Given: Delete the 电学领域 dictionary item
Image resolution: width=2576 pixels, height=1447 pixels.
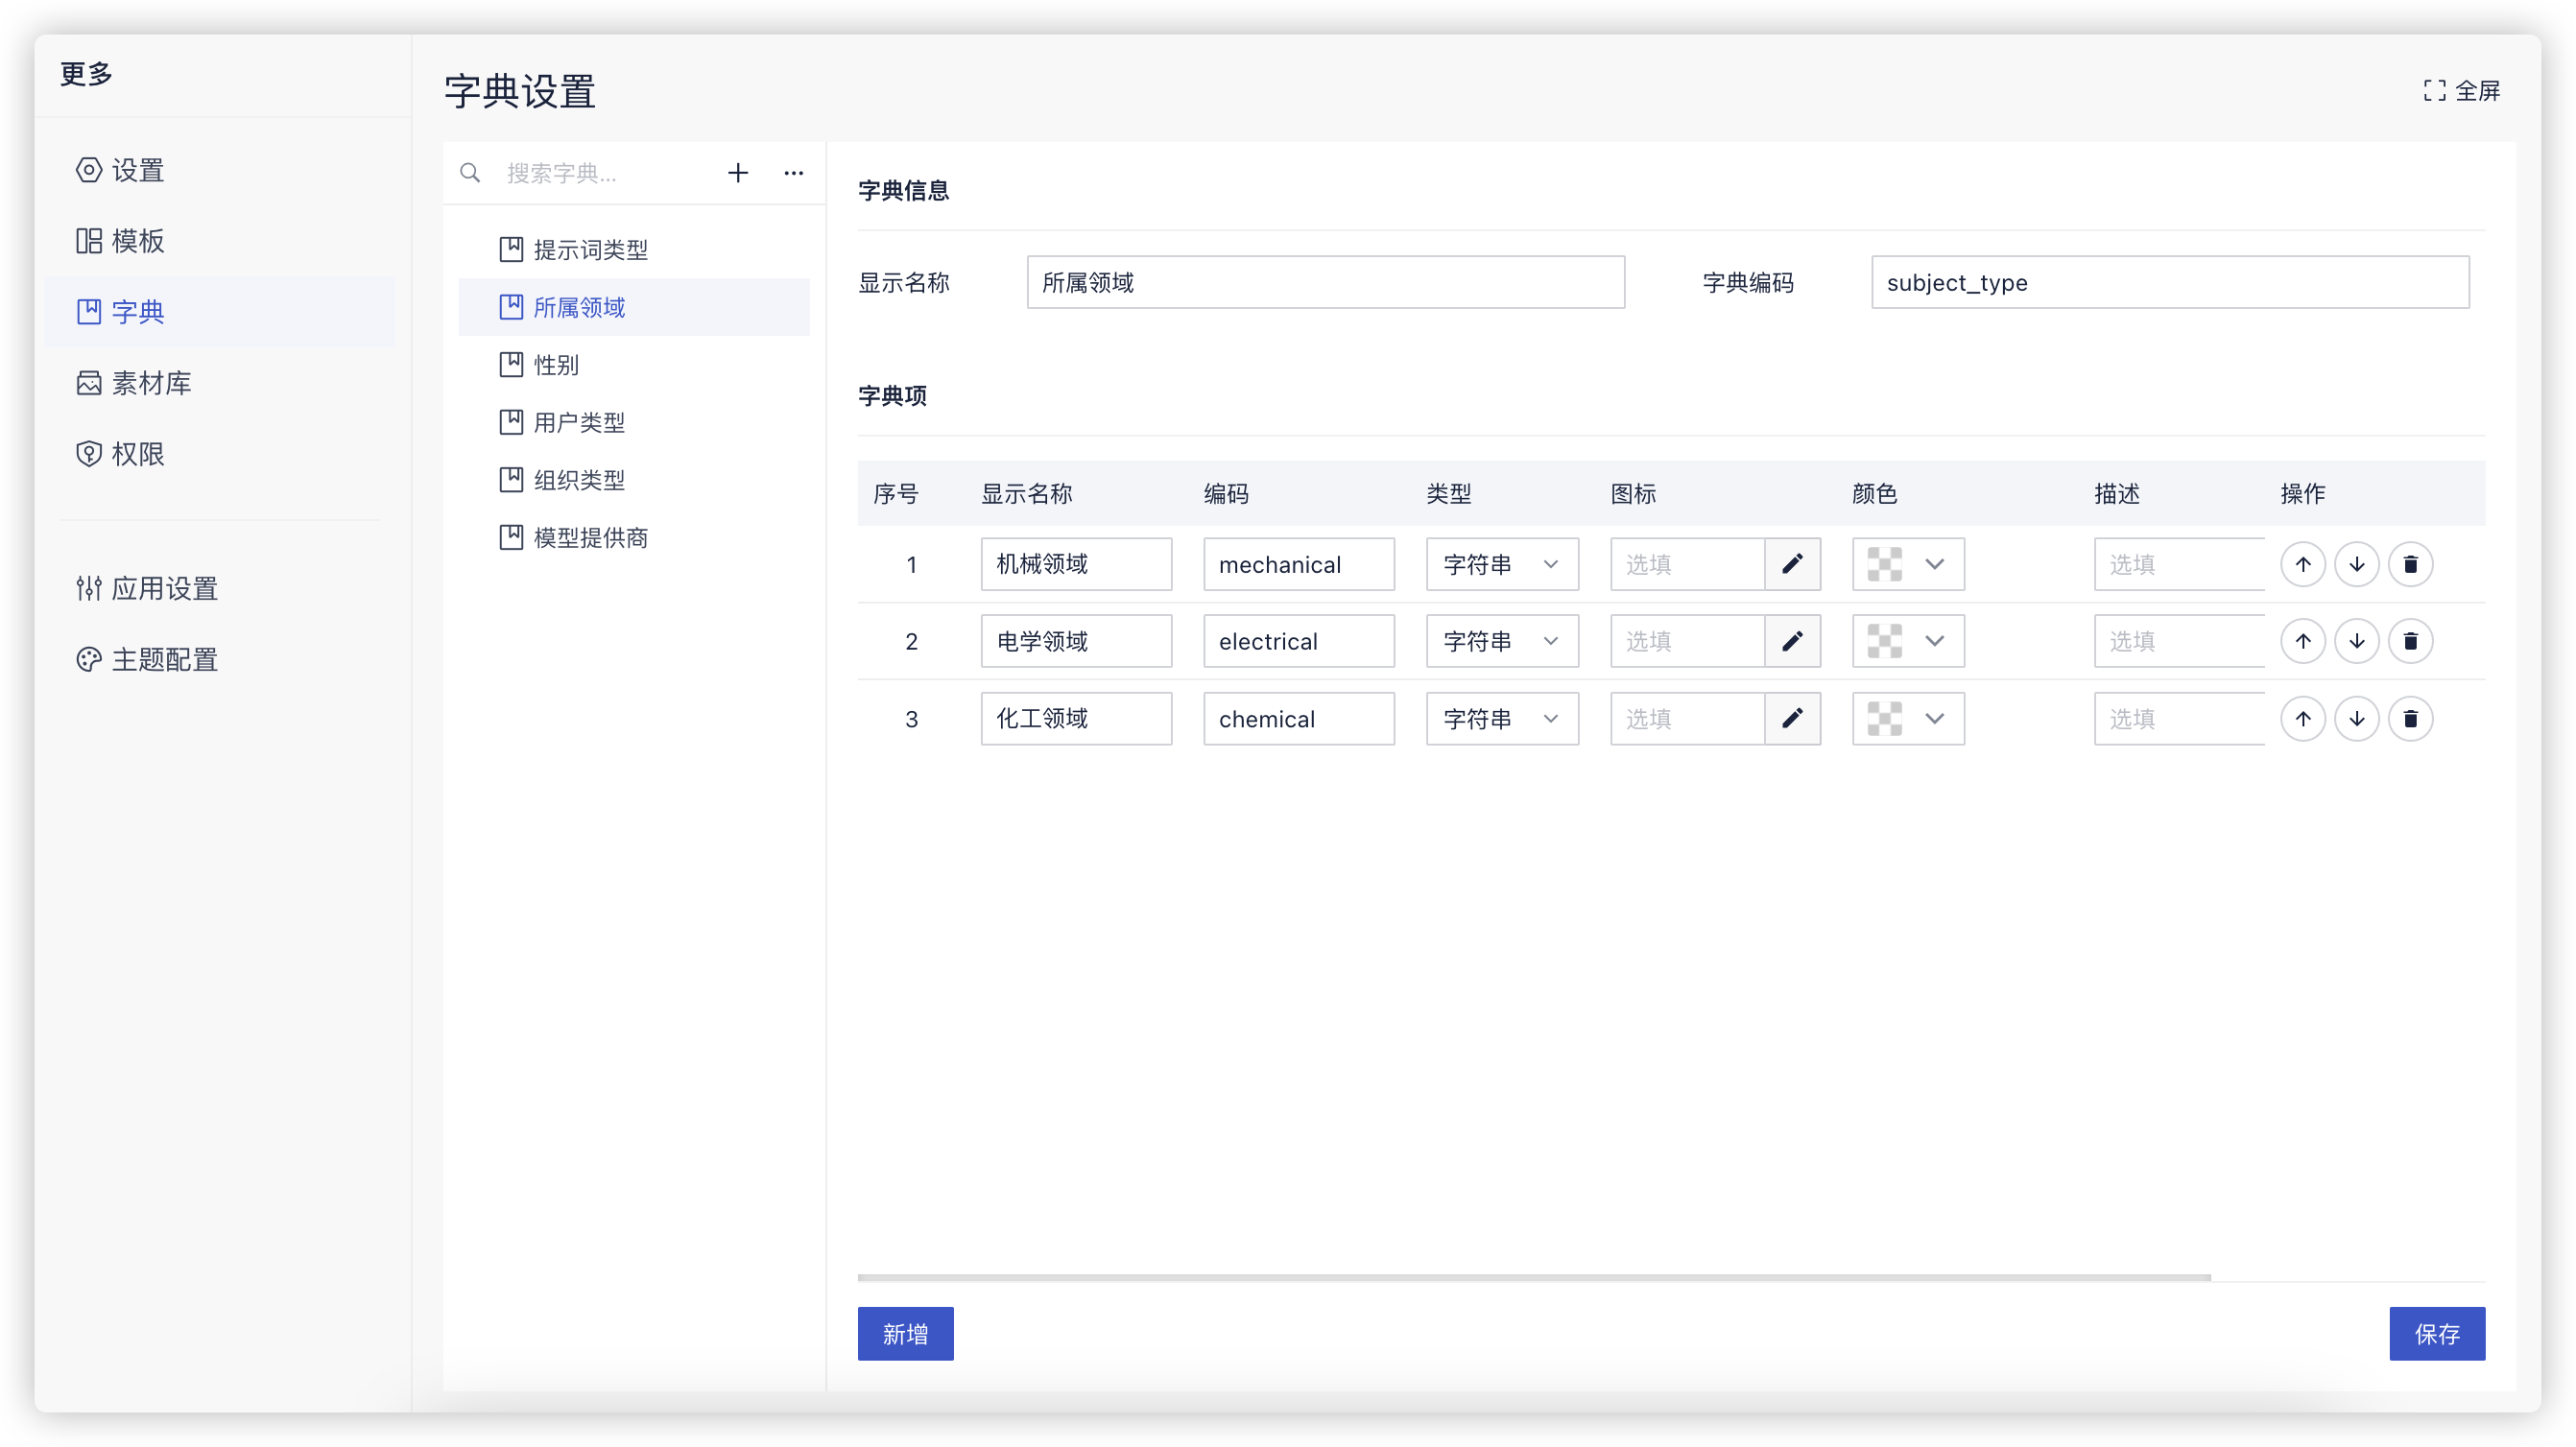Looking at the screenshot, I should (2410, 641).
